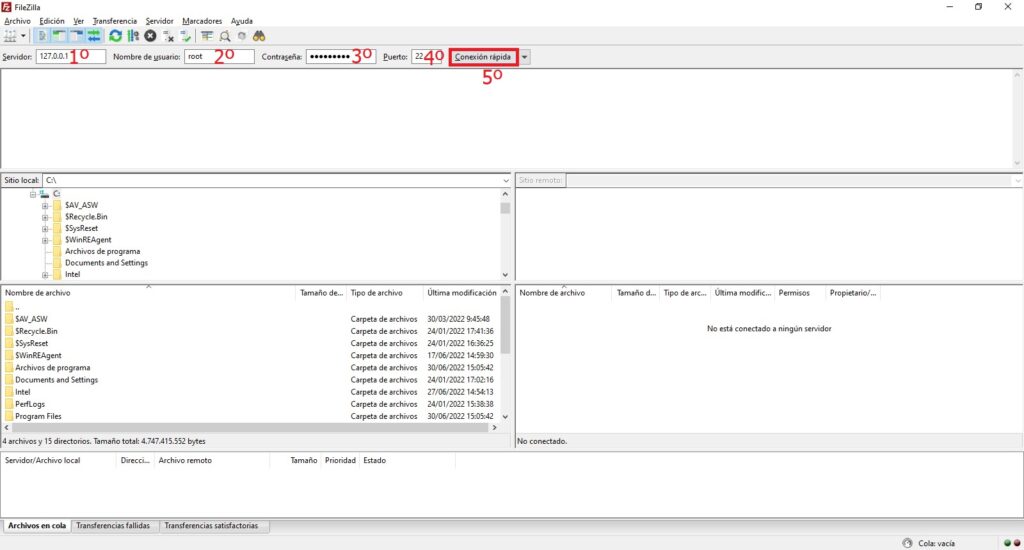Open the Marcadores menu
The image size is (1024, 550).
[202, 21]
